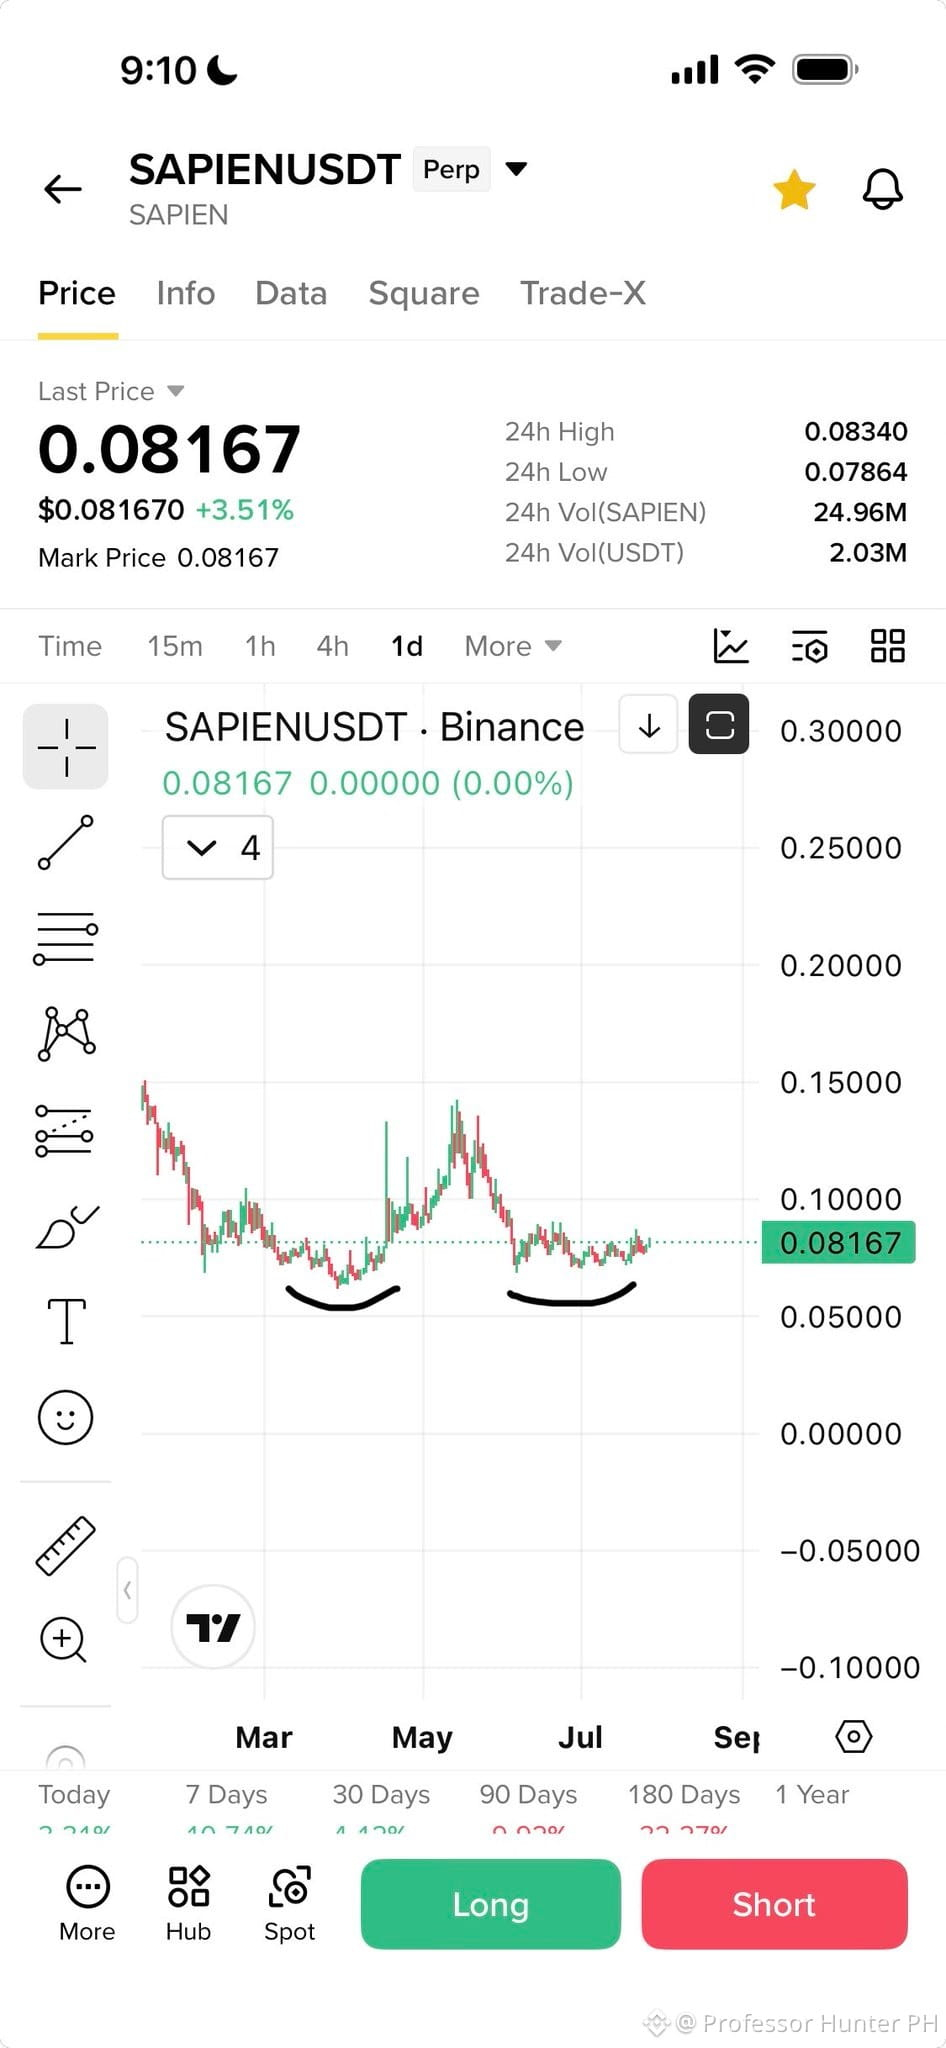Select the XABCD pattern tool
946x2048 pixels.
coord(66,1033)
